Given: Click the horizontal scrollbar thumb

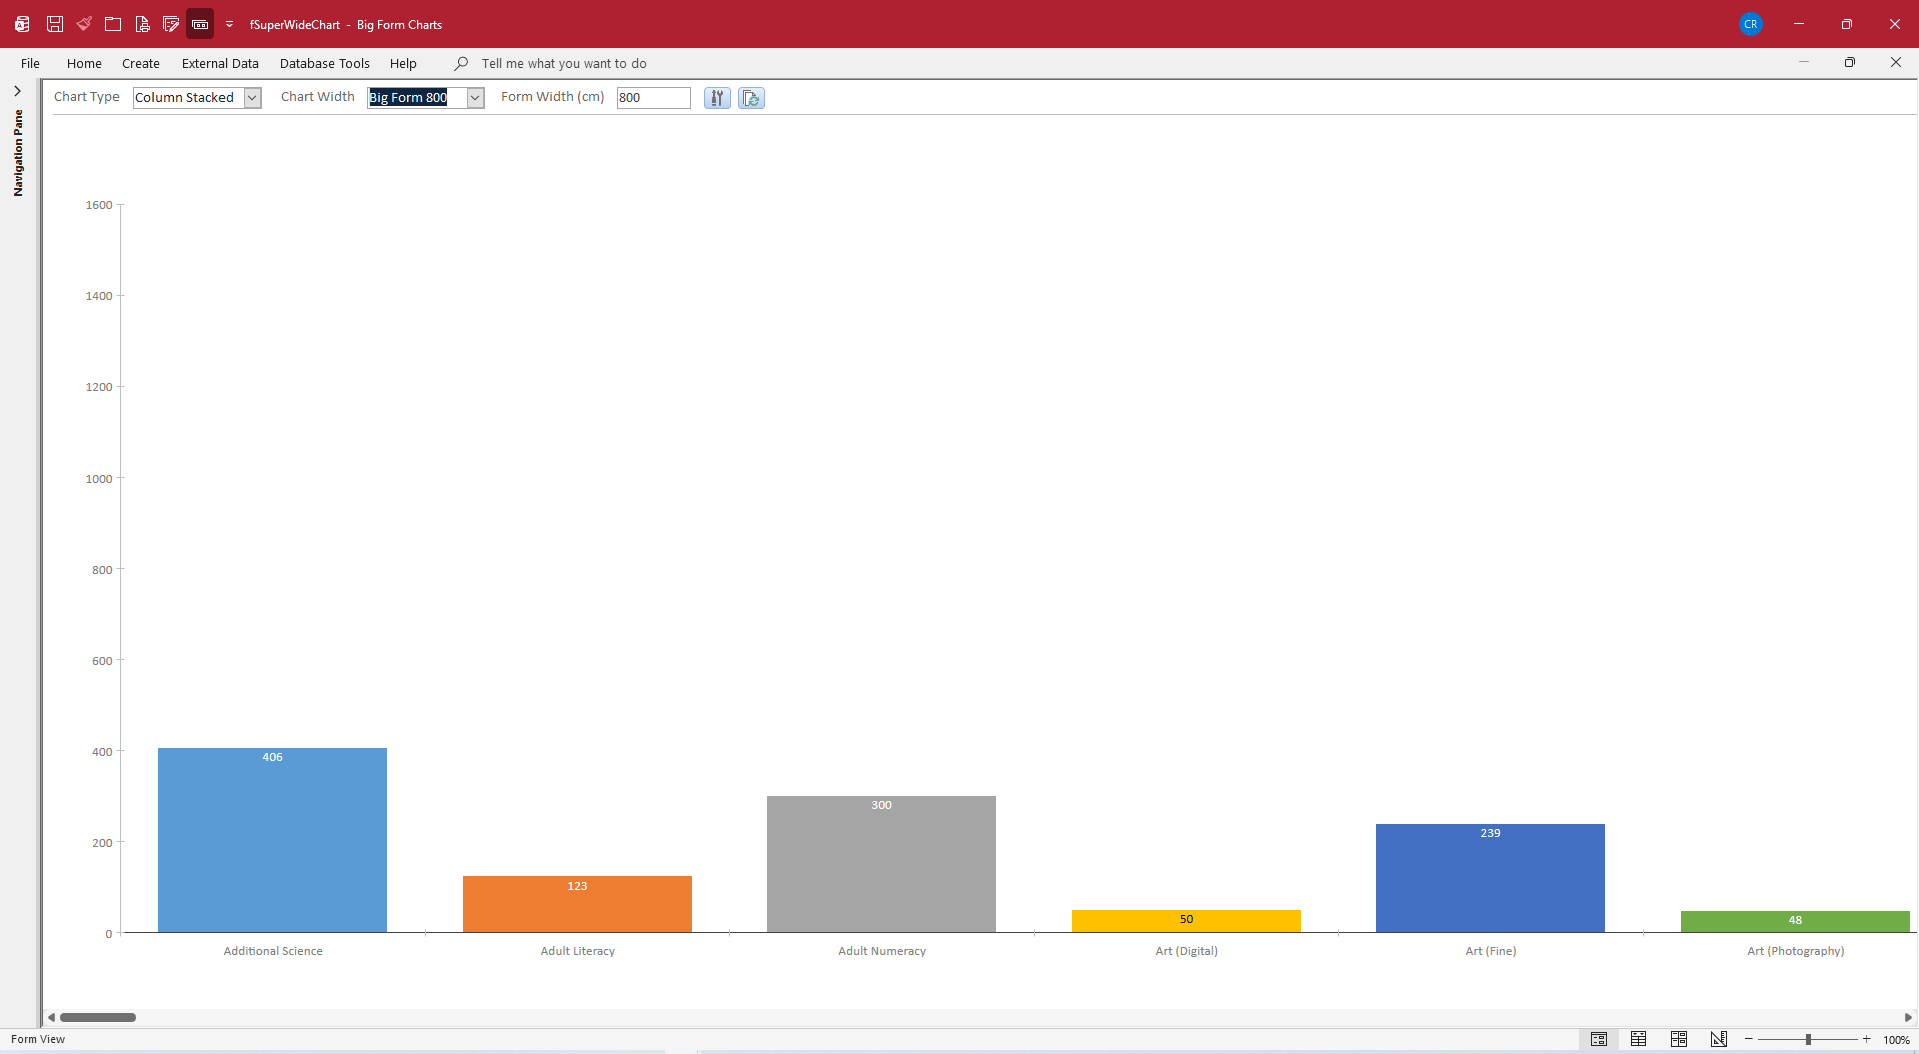Looking at the screenshot, I should pyautogui.click(x=98, y=1017).
